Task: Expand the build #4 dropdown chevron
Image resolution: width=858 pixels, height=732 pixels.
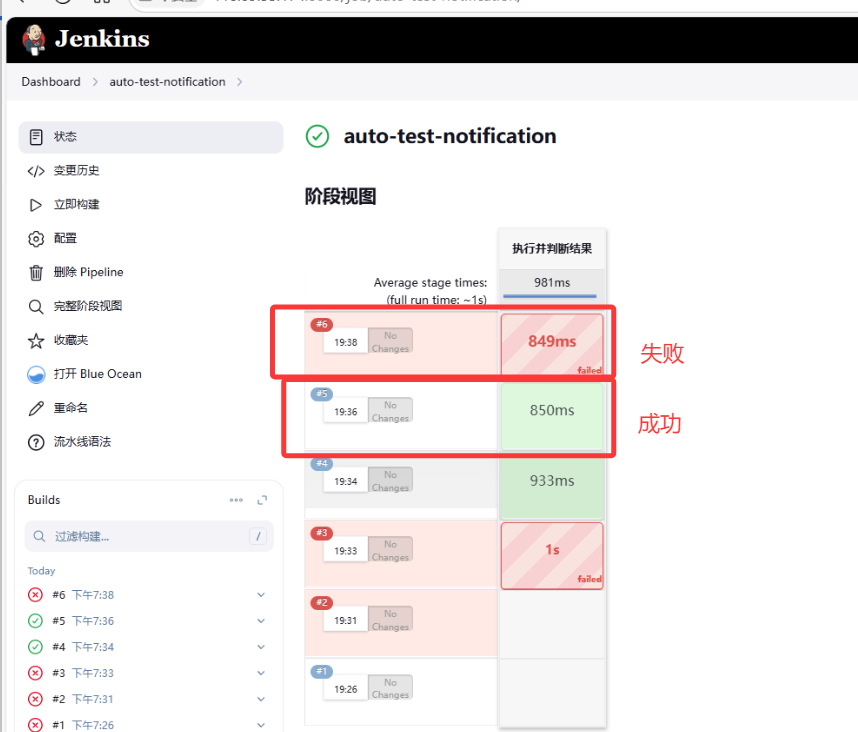Action: click(261, 647)
